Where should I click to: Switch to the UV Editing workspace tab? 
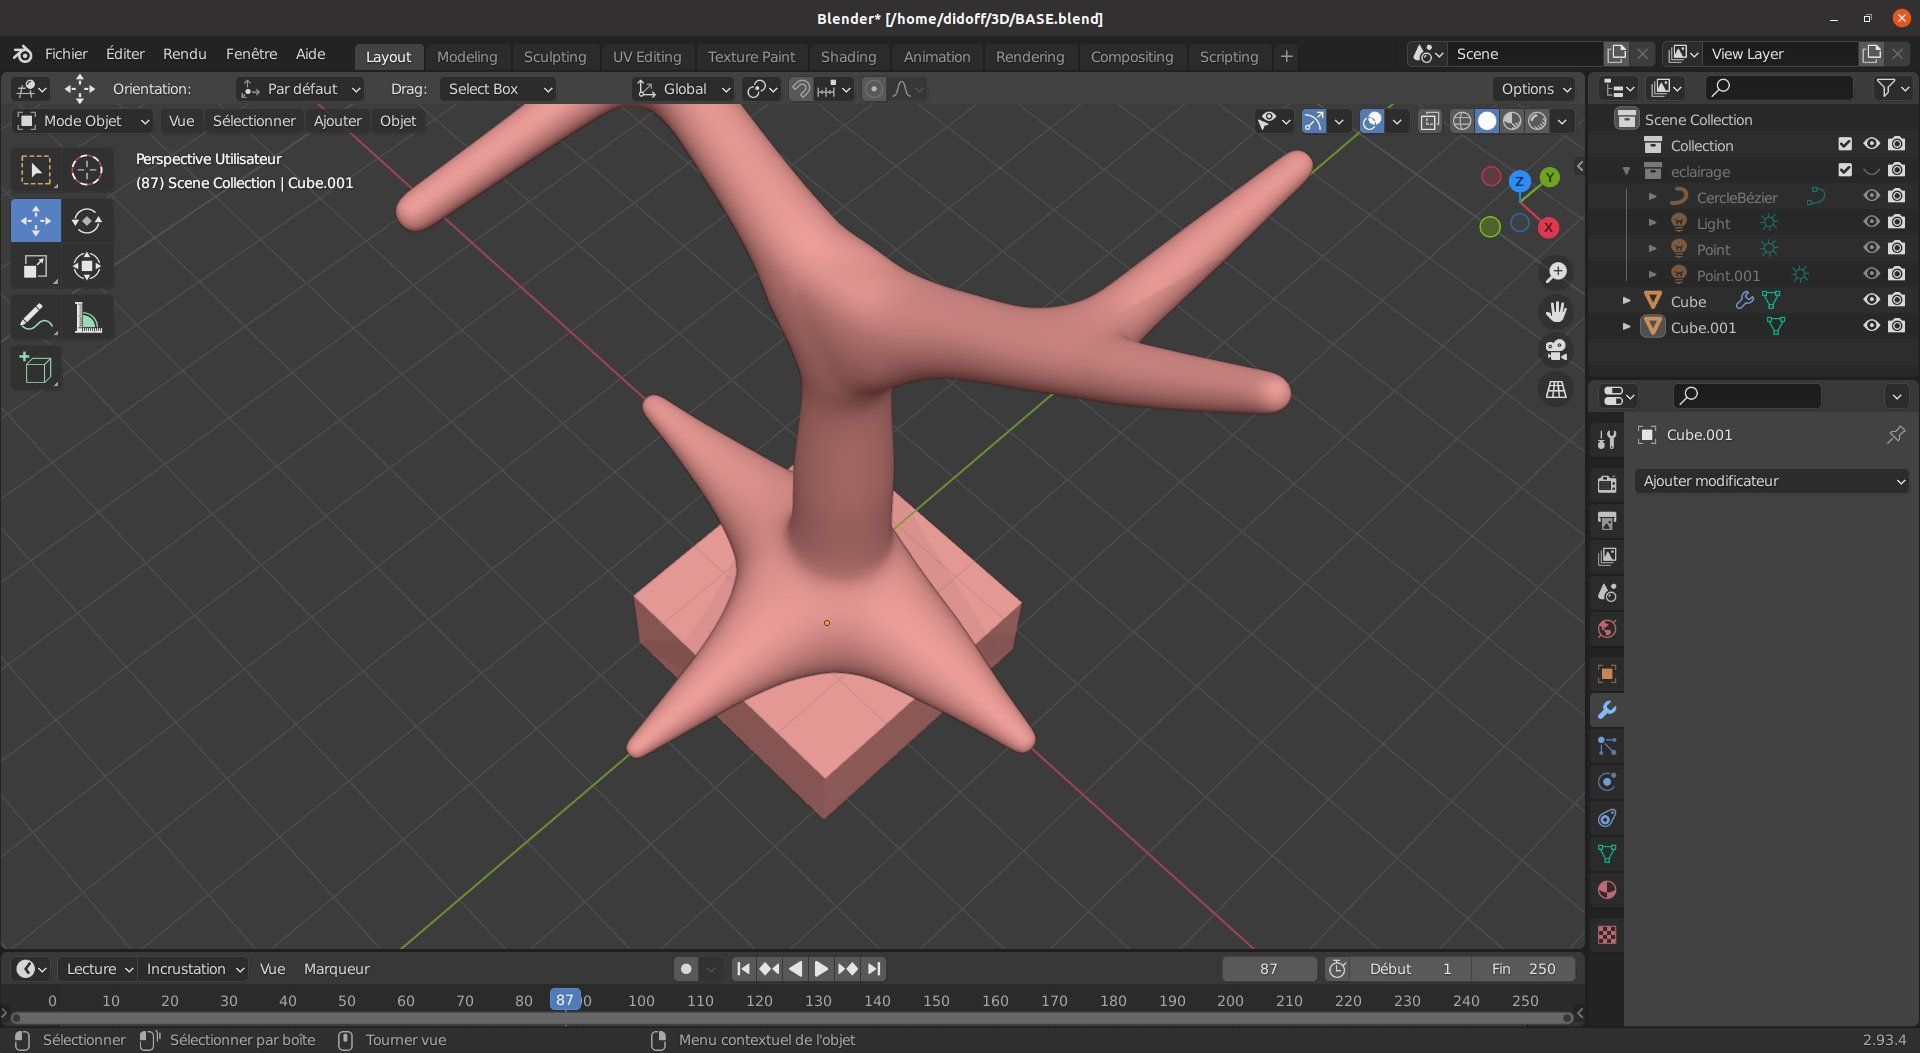[647, 57]
